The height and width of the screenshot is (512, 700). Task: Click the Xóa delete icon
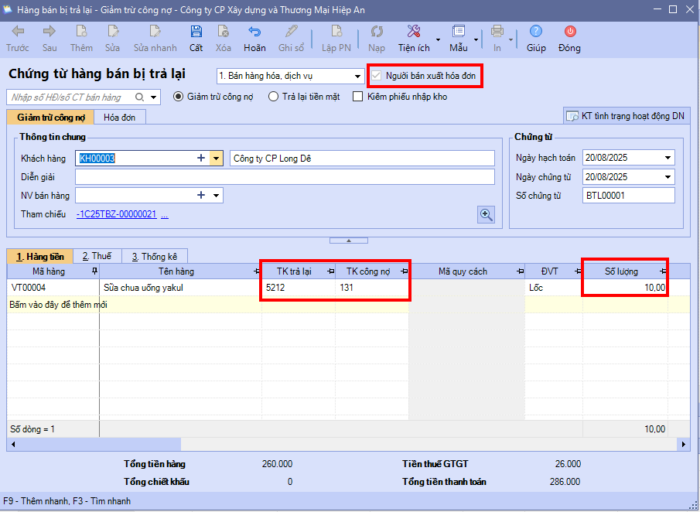pyautogui.click(x=223, y=37)
